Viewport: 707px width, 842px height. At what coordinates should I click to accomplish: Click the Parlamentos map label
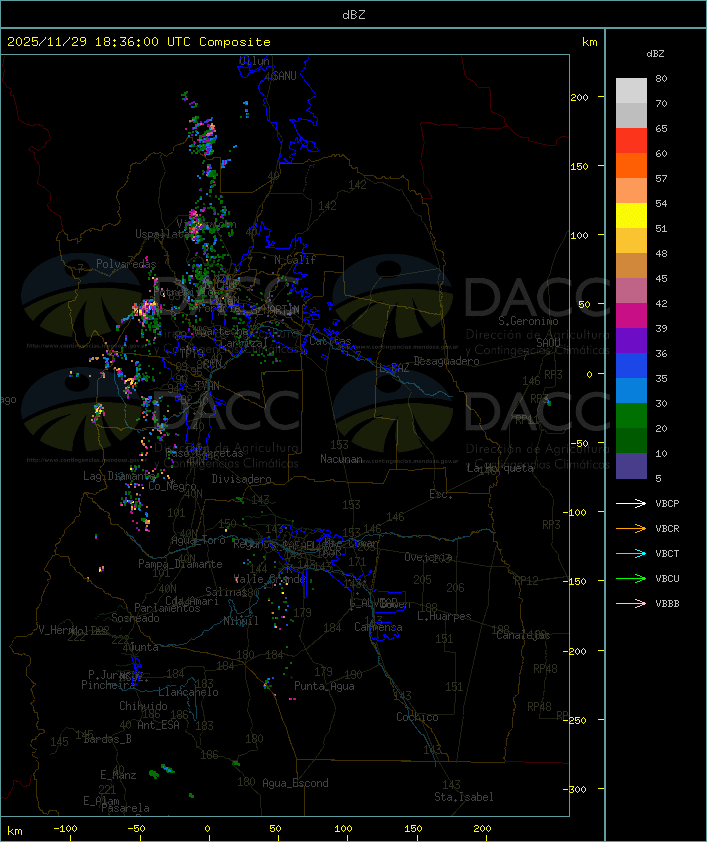coord(167,608)
